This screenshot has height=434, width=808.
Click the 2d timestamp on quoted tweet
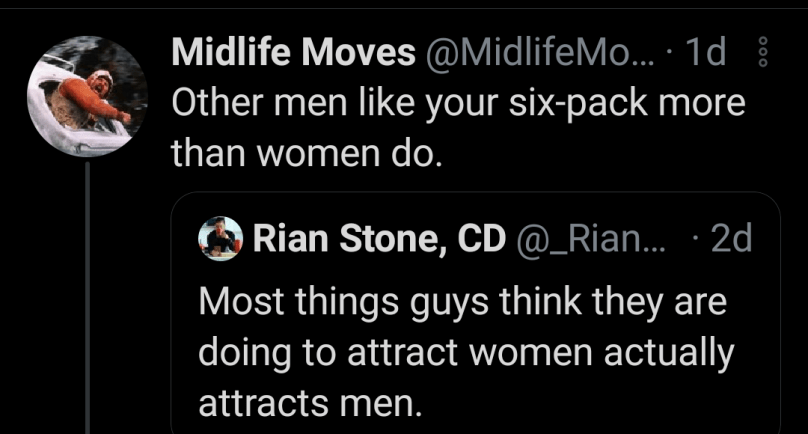(x=728, y=238)
